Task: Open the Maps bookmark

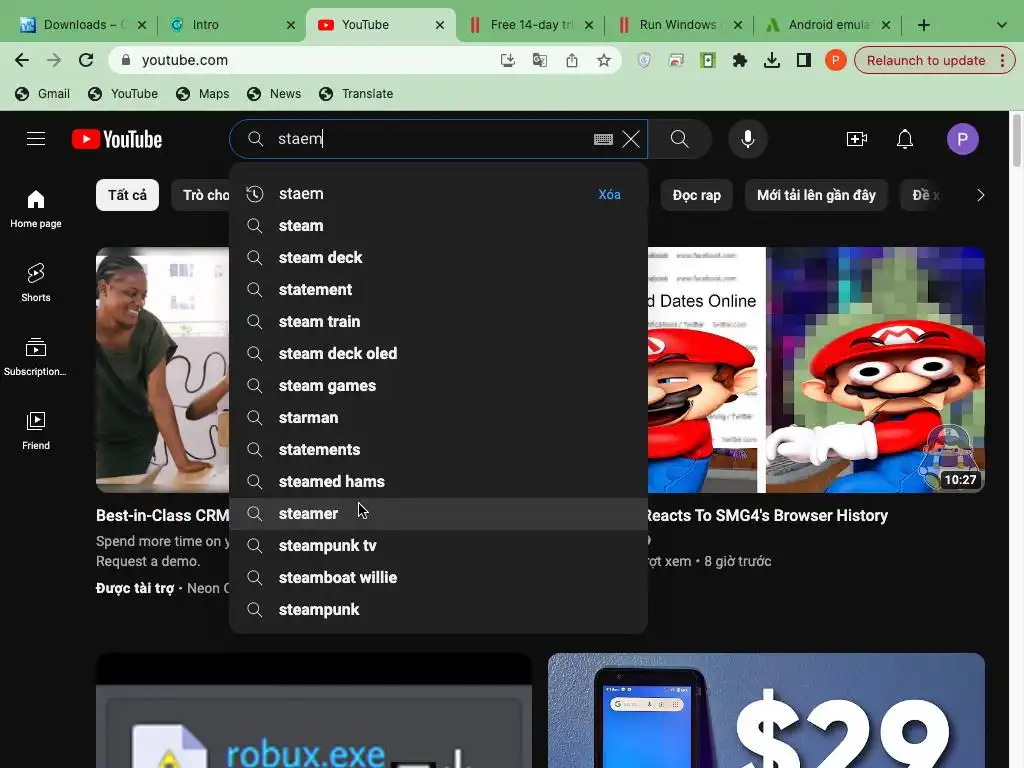Action: click(202, 93)
